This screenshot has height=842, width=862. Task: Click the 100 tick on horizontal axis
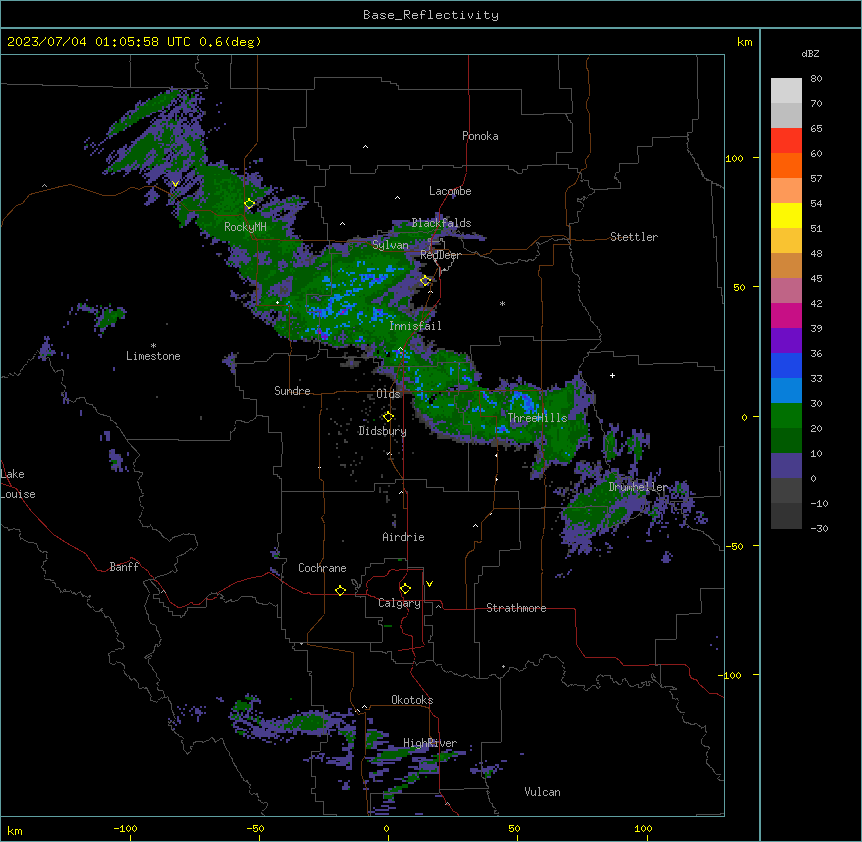[643, 828]
